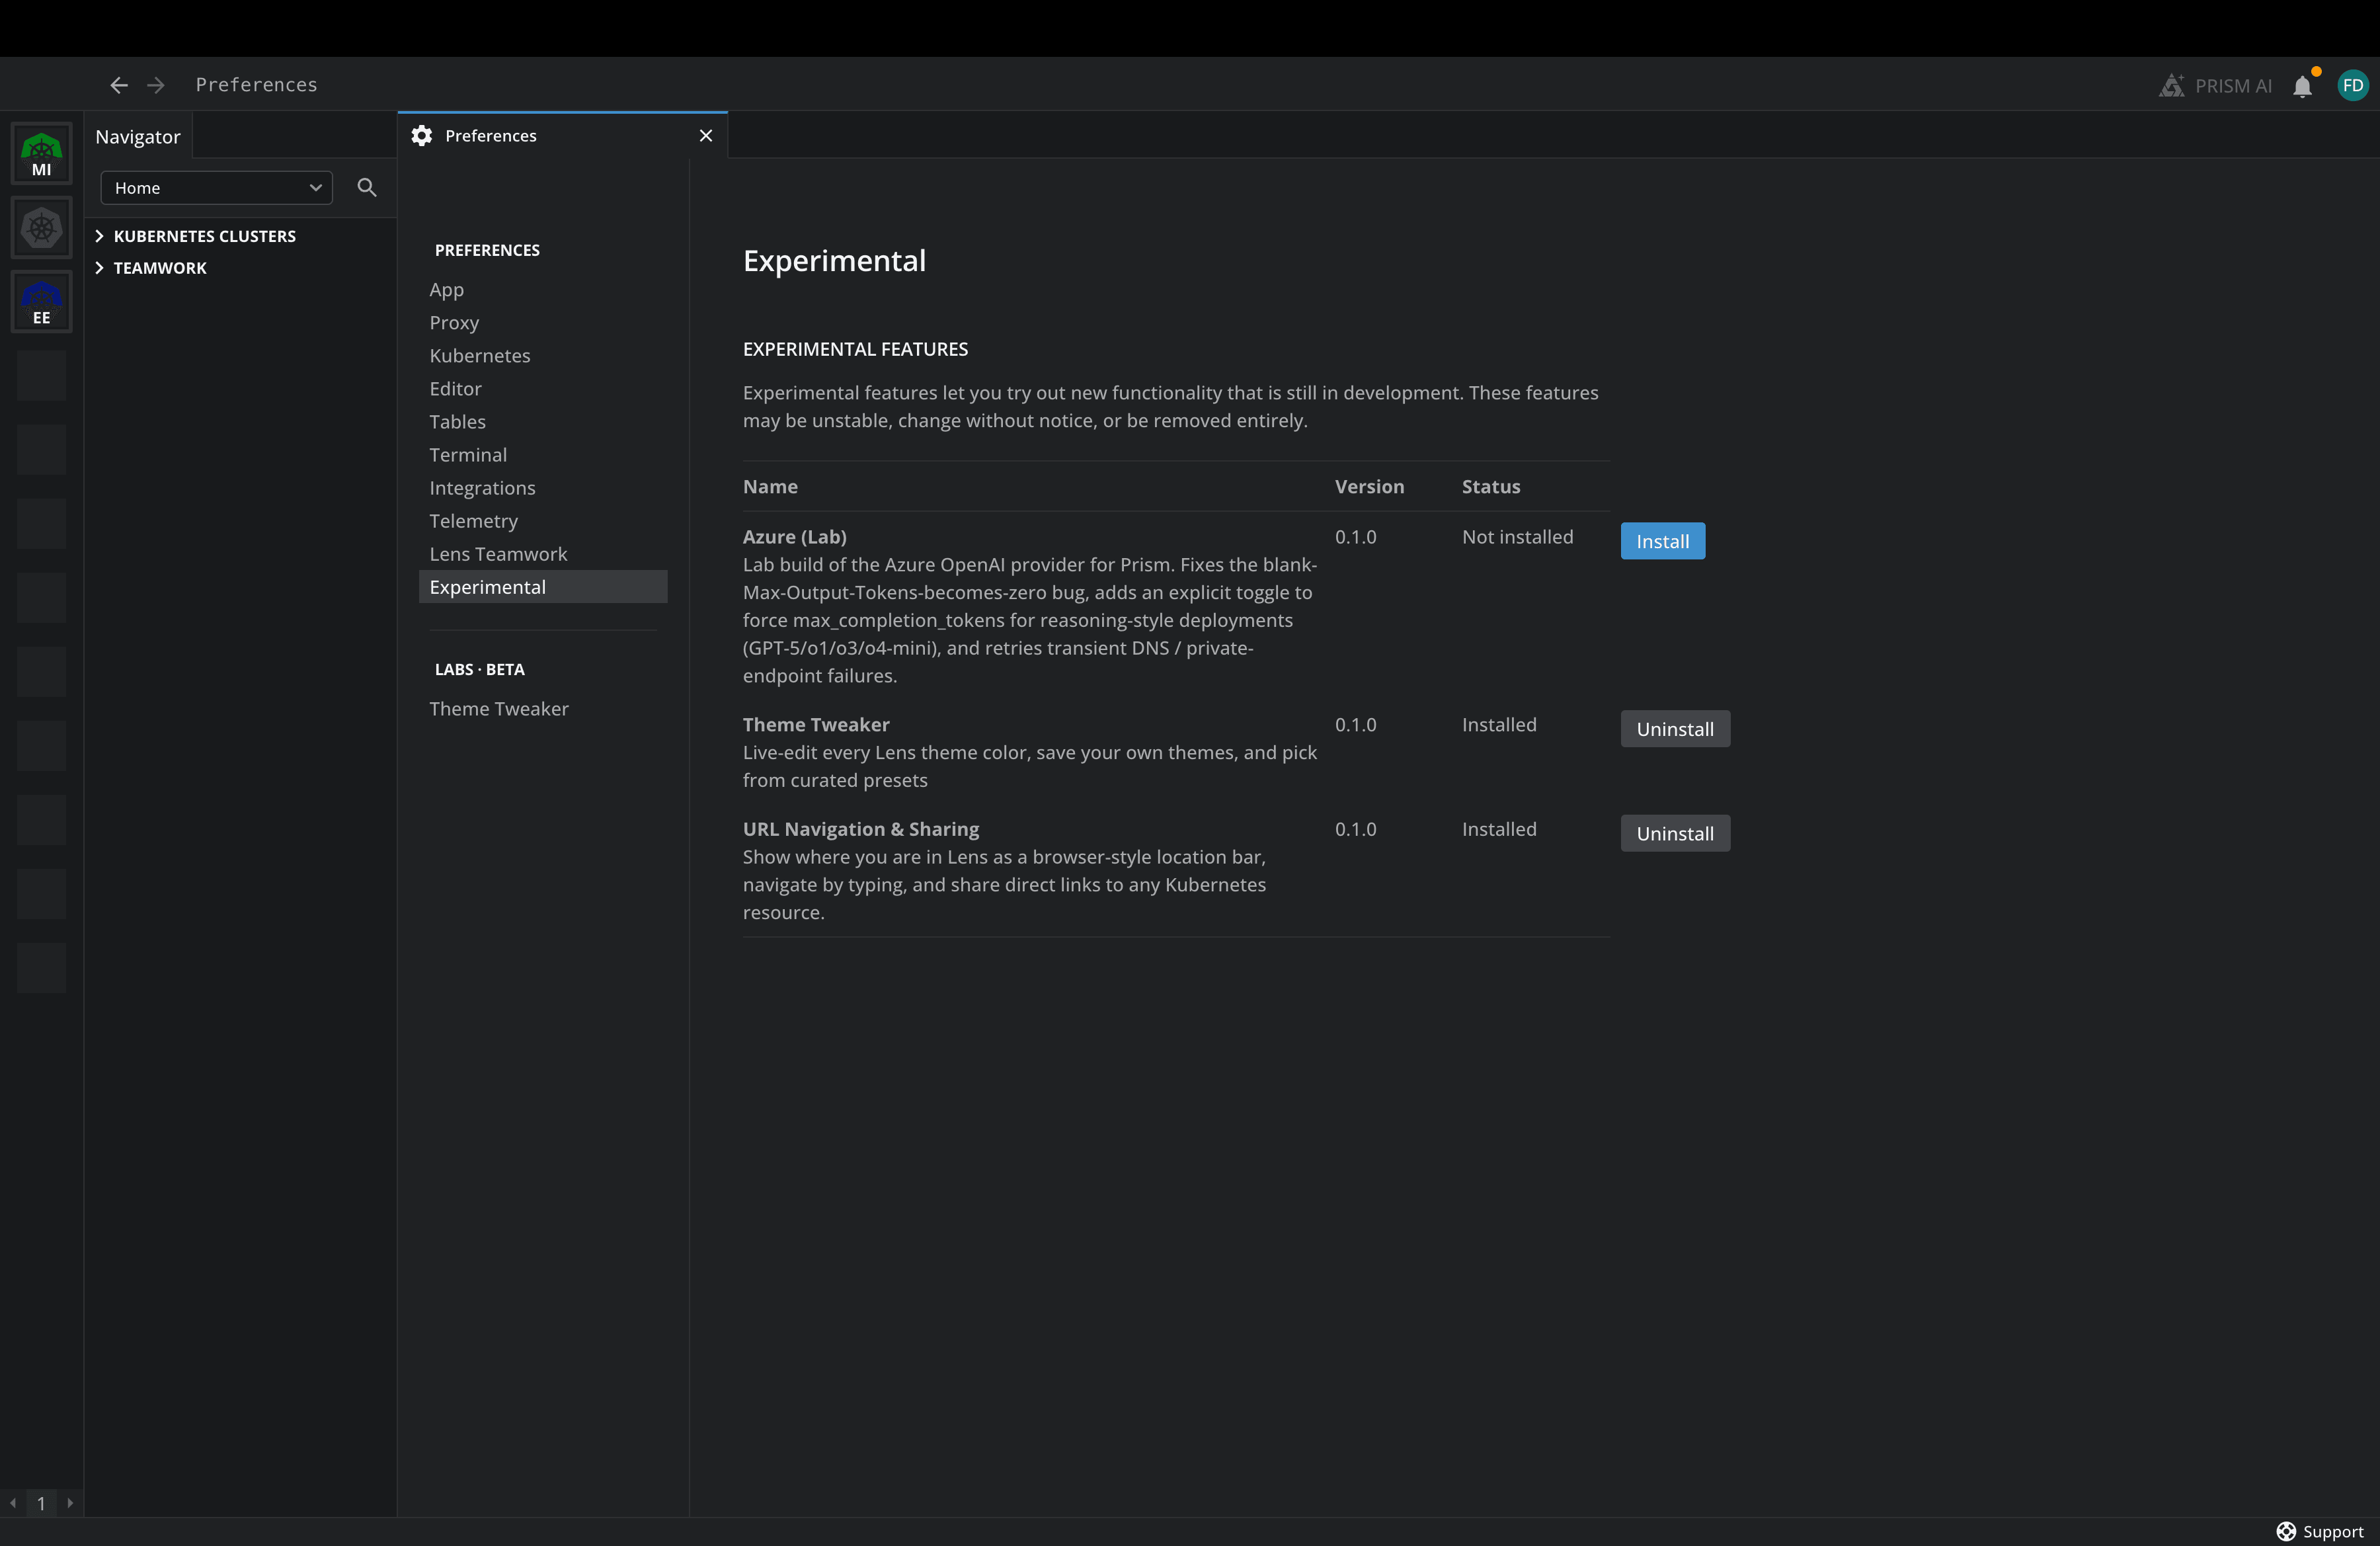The height and width of the screenshot is (1546, 2380).
Task: Open Tables preferences
Action: pos(543,422)
